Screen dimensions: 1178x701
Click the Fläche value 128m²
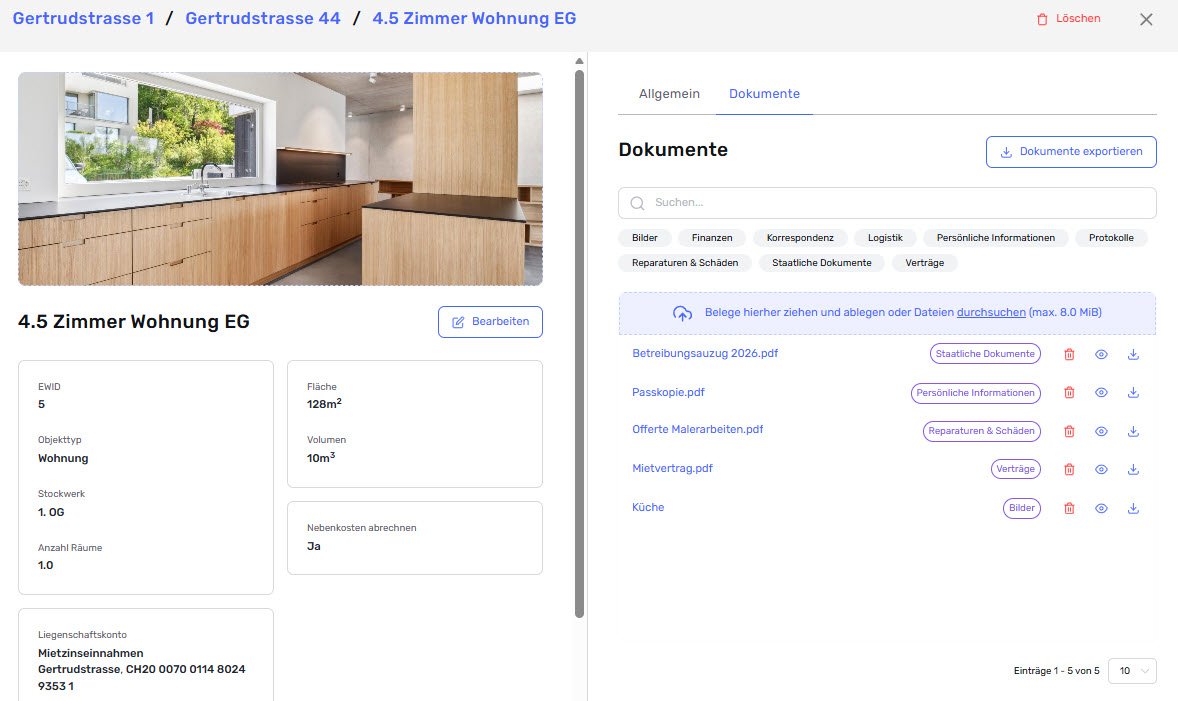click(324, 404)
